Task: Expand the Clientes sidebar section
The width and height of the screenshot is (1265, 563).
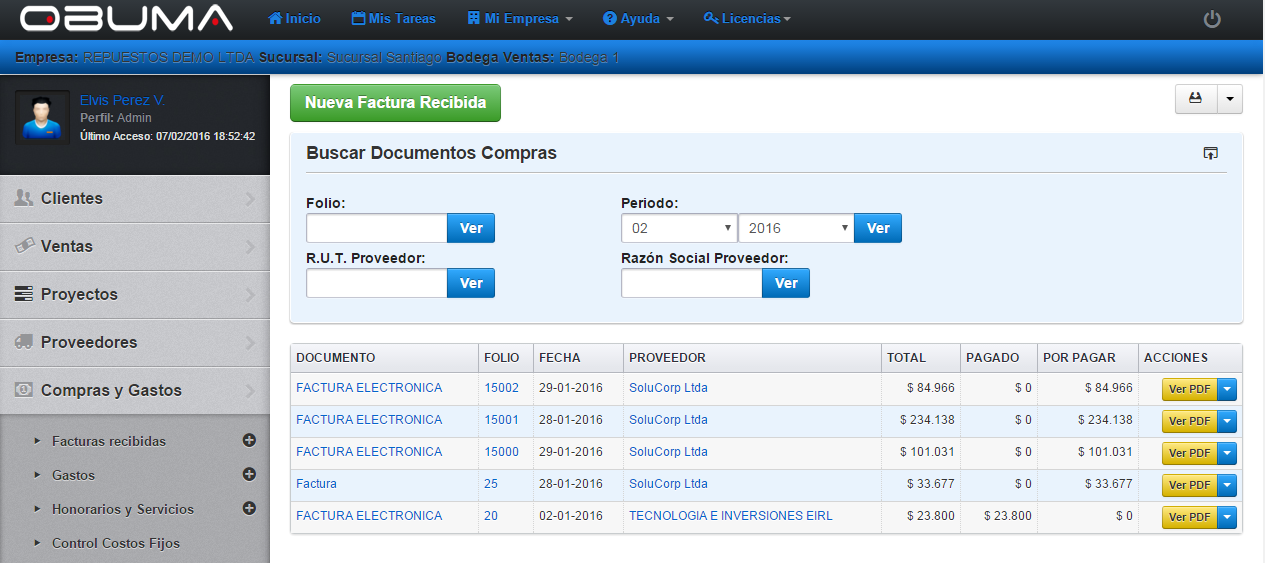Action: 134,199
